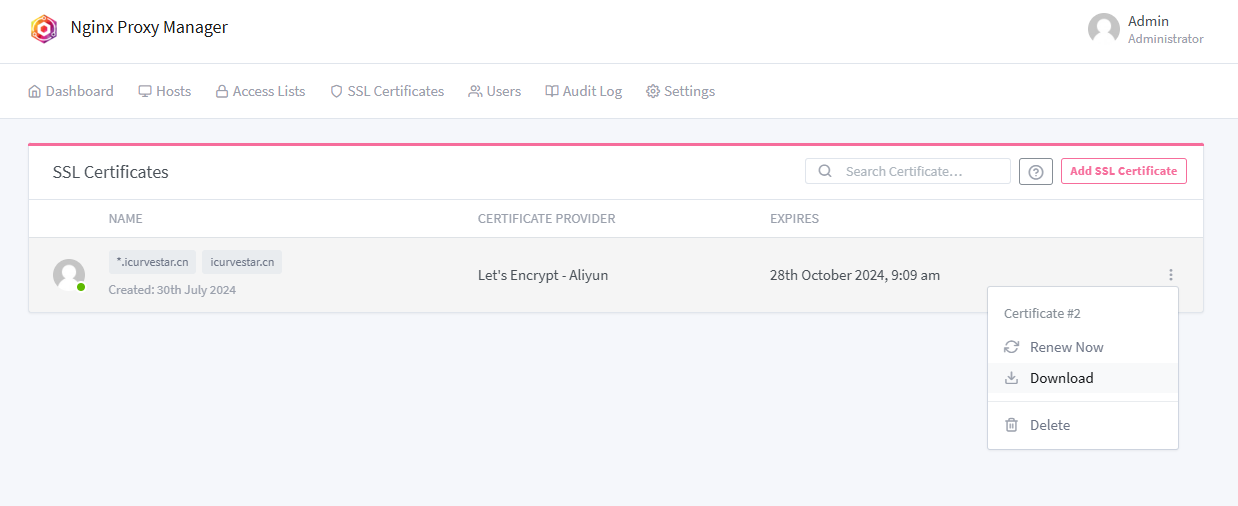Click the renew arrows icon
Viewport: 1238px width, 506px height.
pos(1011,347)
